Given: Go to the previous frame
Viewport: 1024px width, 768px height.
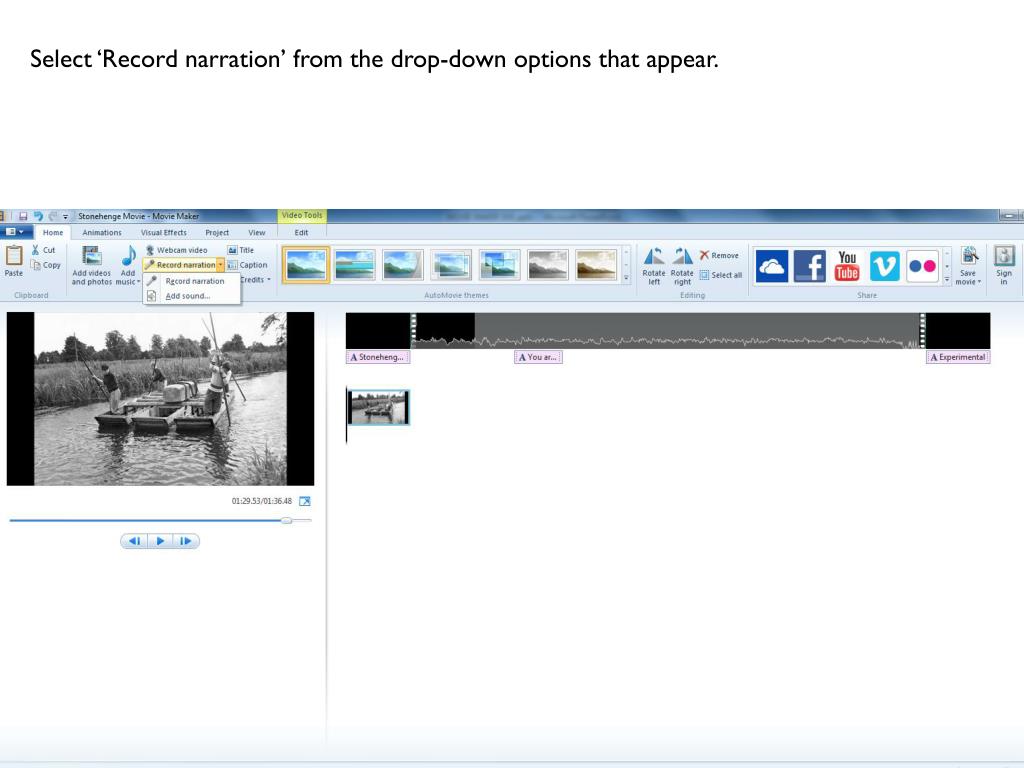Looking at the screenshot, I should [135, 541].
